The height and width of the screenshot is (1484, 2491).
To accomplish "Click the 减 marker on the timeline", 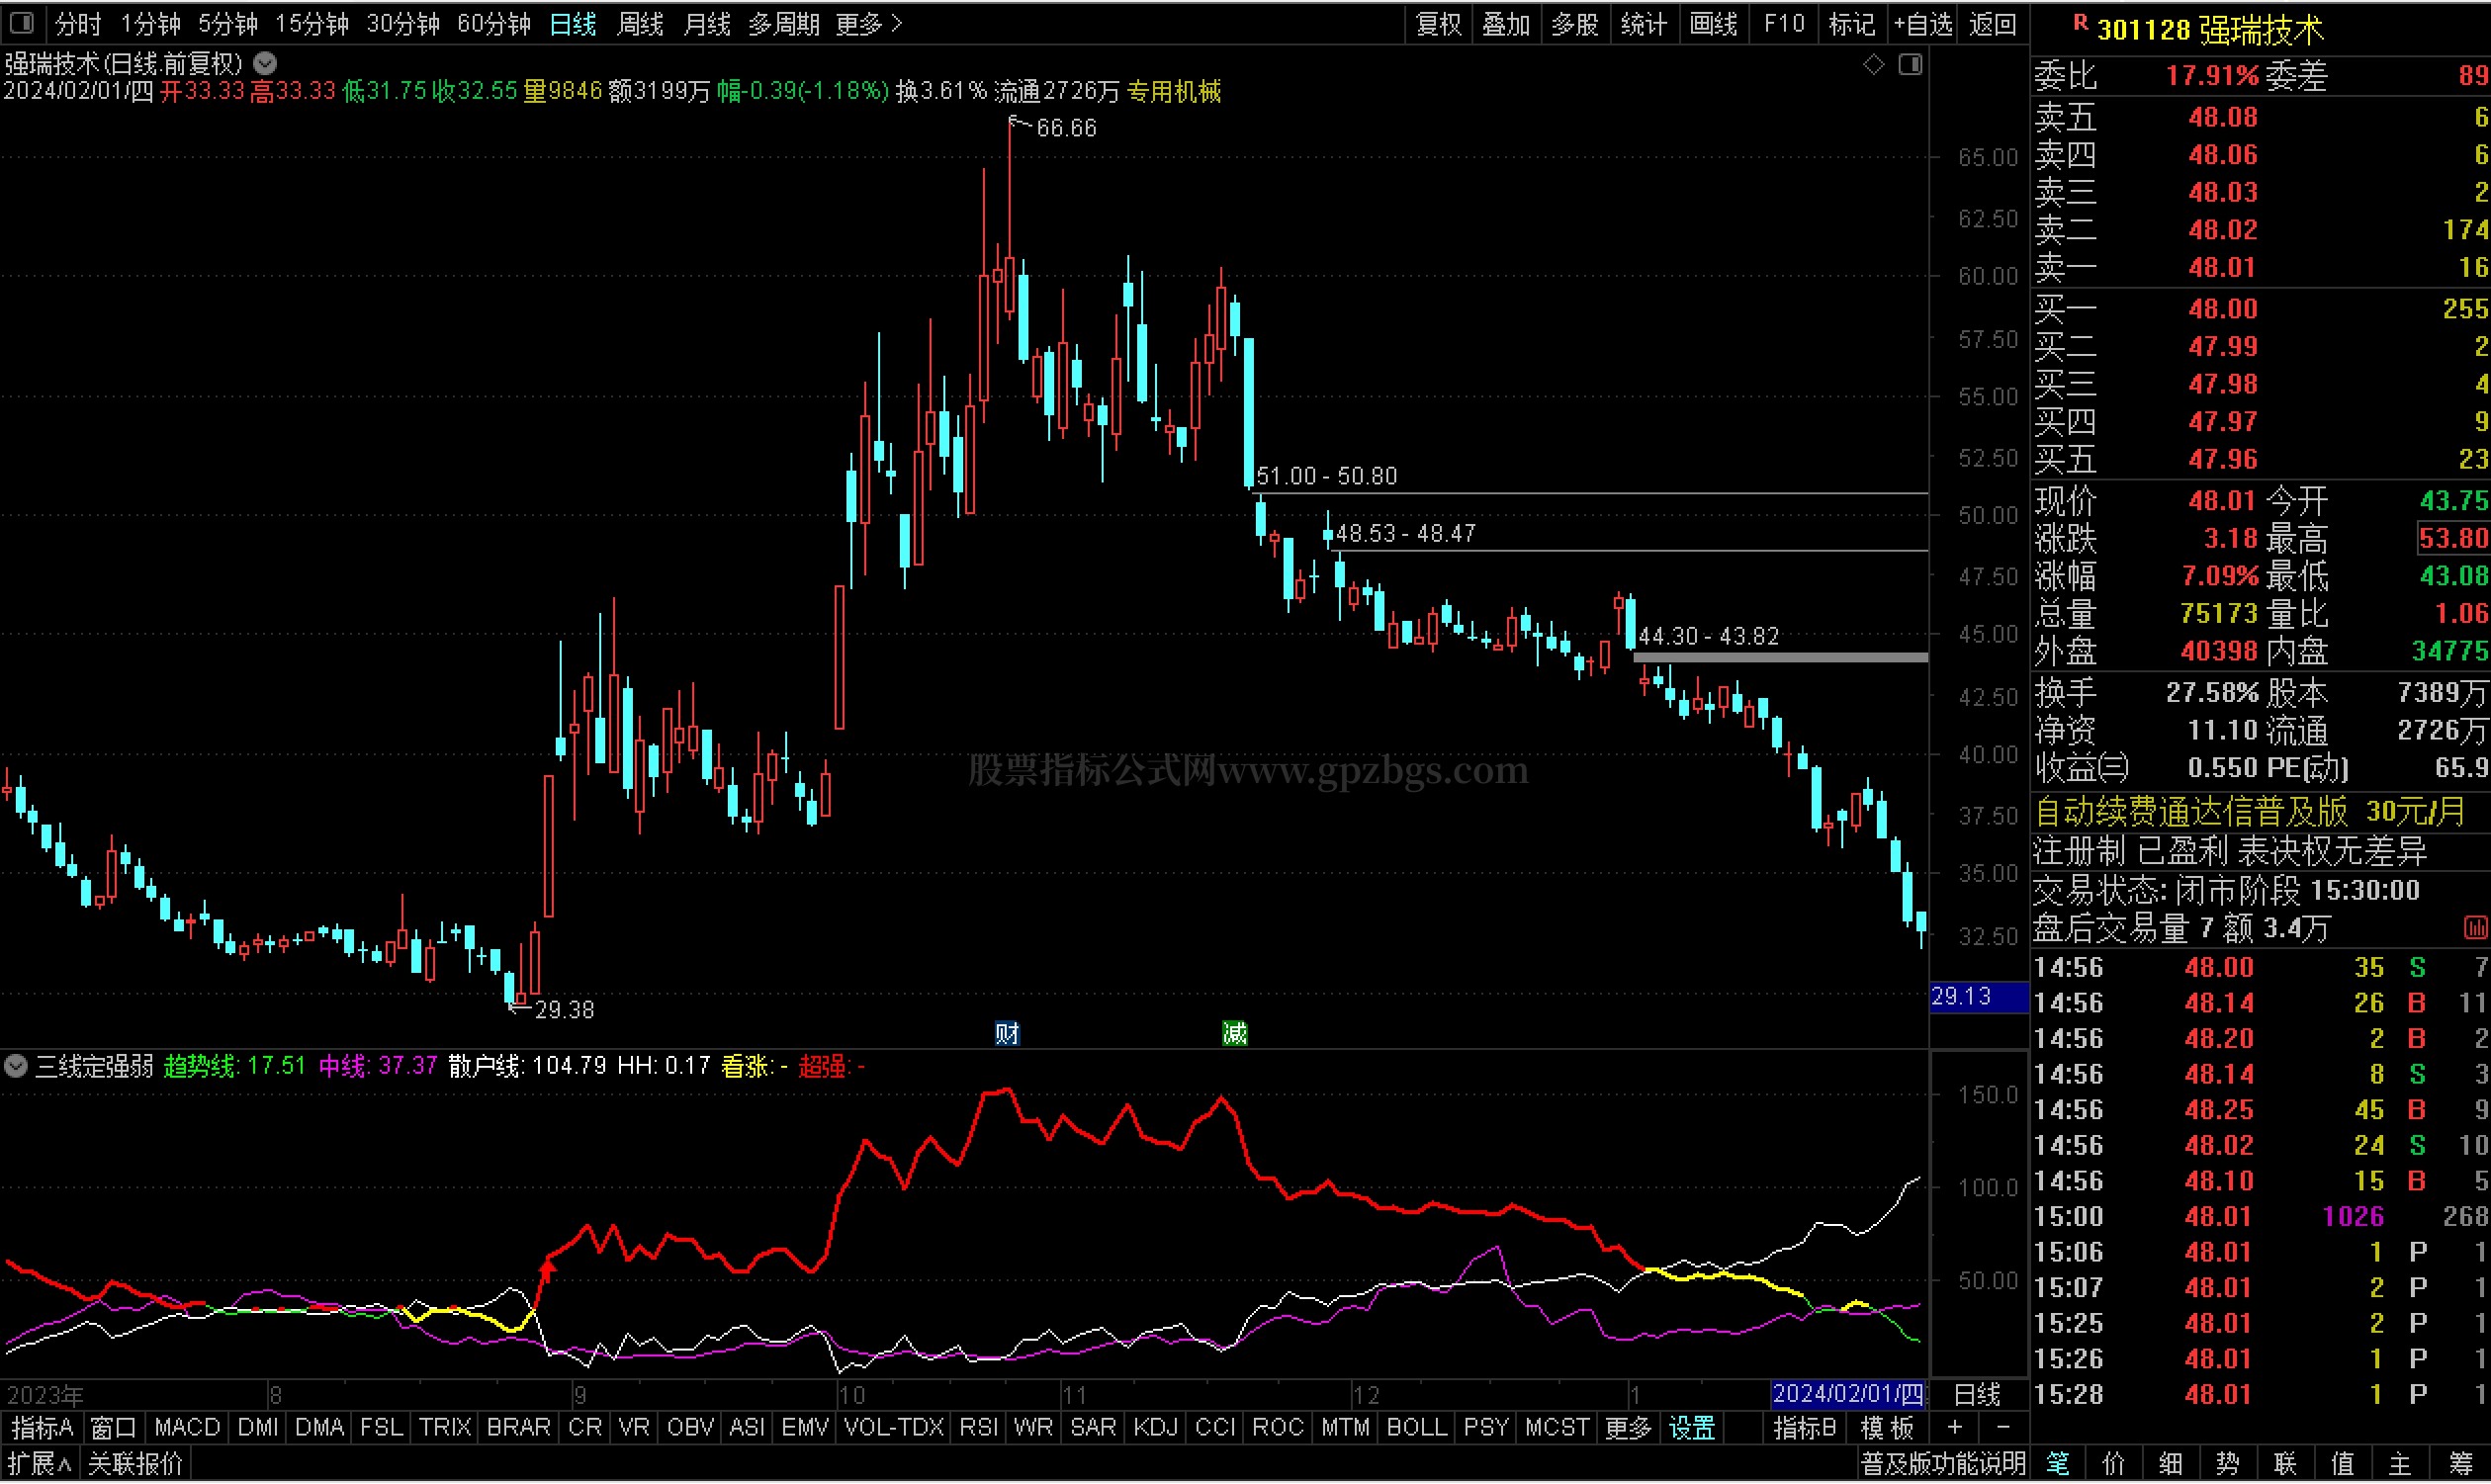I will [1234, 1033].
